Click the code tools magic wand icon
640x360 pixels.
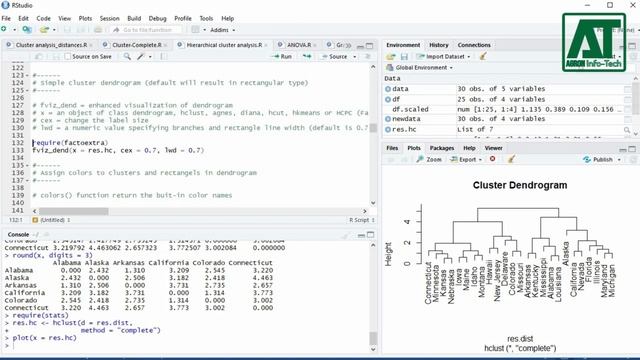click(141, 56)
